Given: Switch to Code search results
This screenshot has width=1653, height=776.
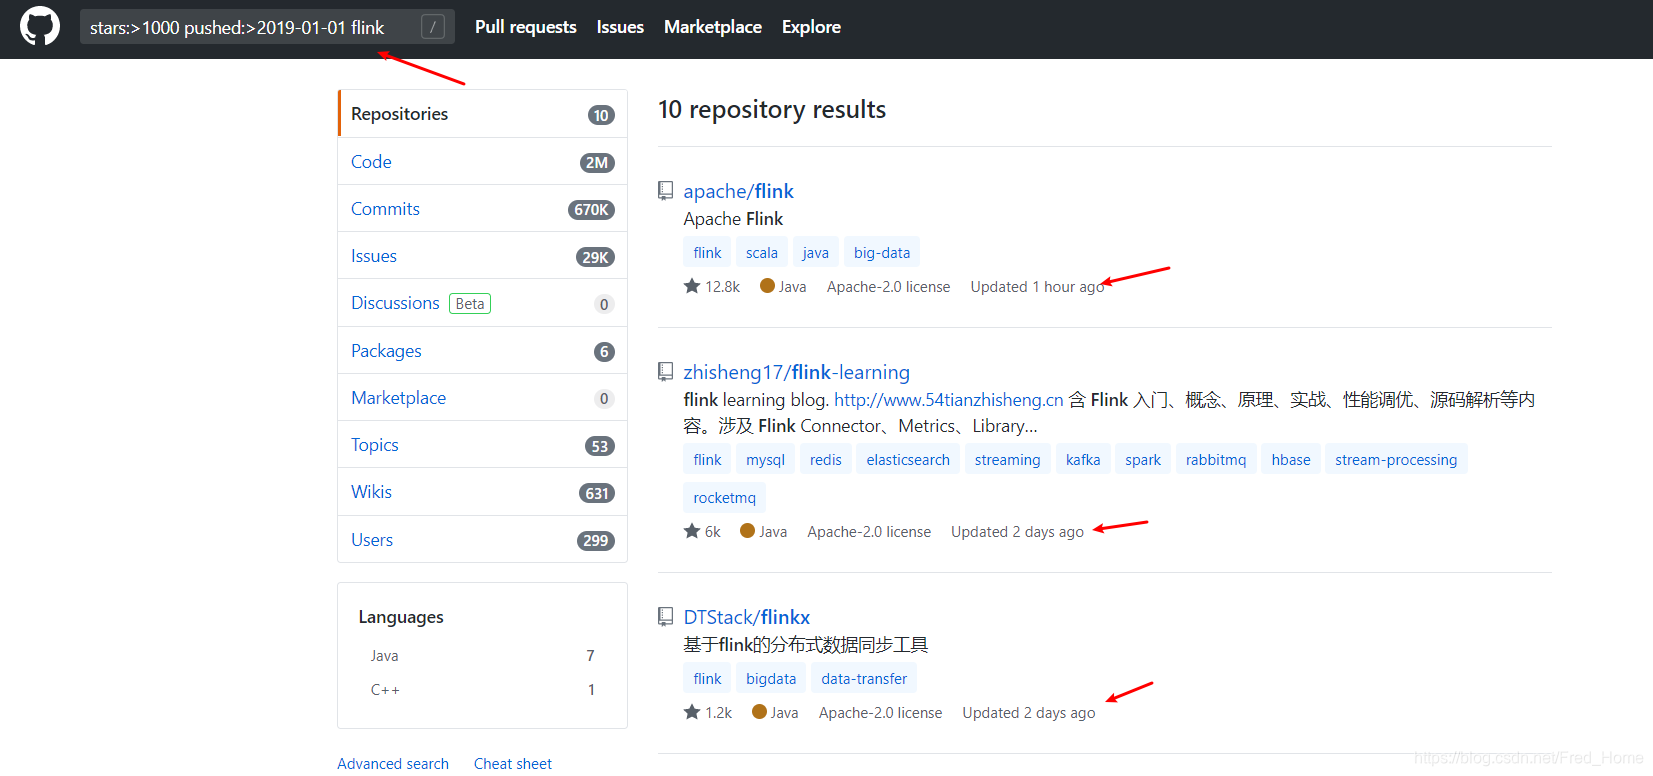Looking at the screenshot, I should pyautogui.click(x=483, y=161).
